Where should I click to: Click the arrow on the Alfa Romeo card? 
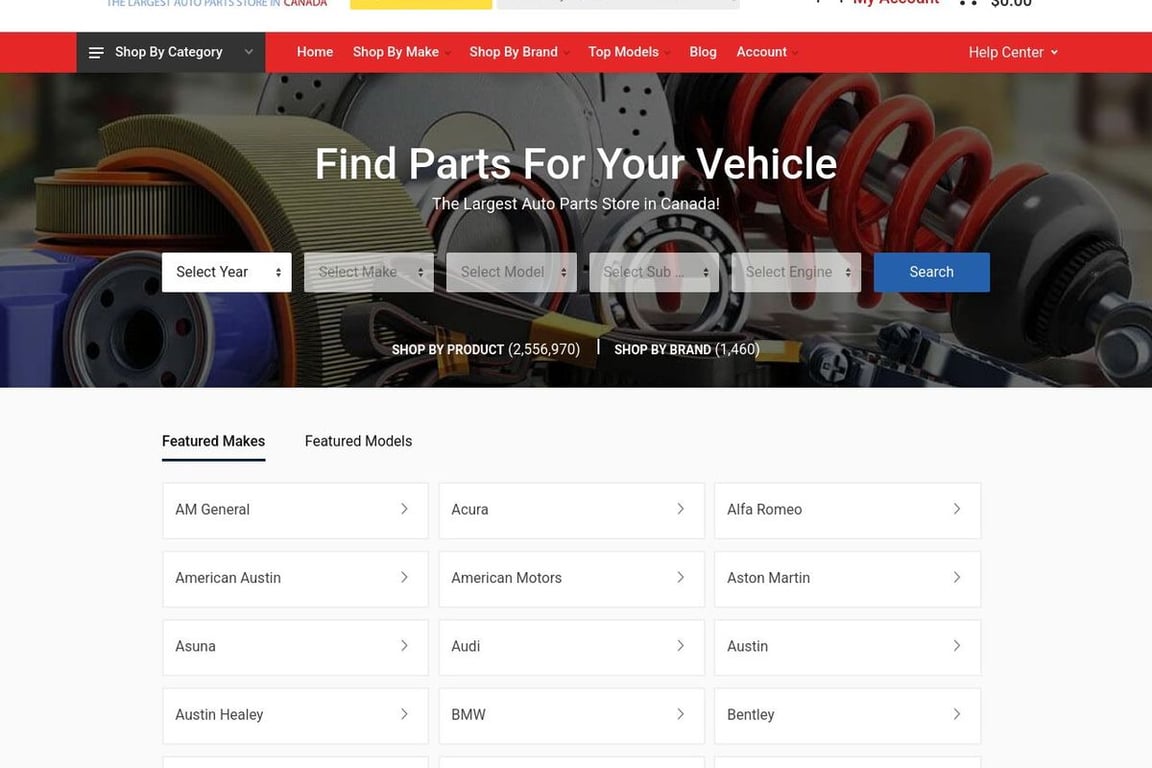(957, 509)
